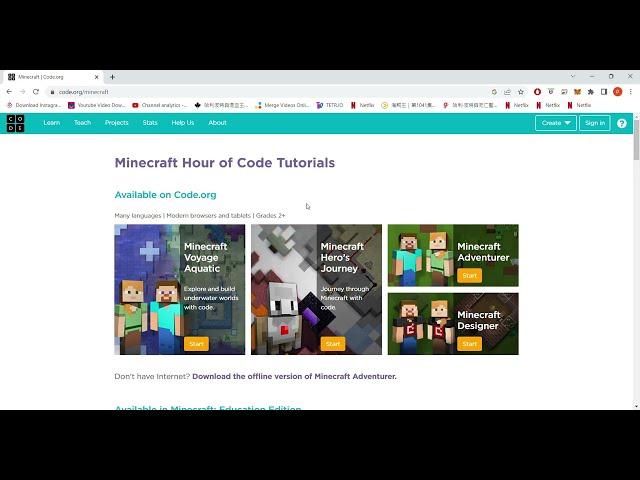The image size is (640, 480).
Task: Open the media control toolbar icon
Action: (x=564, y=92)
